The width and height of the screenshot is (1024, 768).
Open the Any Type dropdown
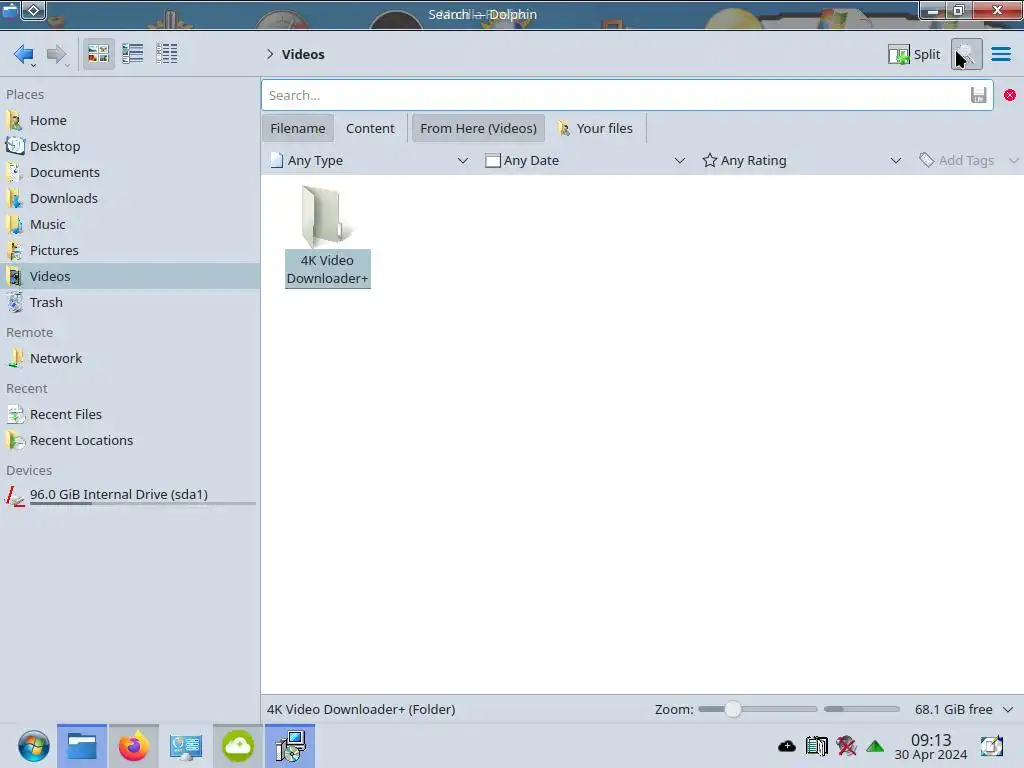pyautogui.click(x=369, y=160)
